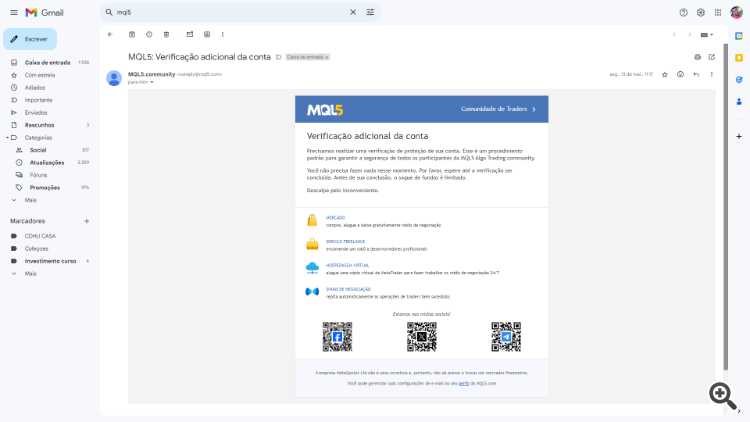Go to the next email arrow
Viewport: 750px width, 422px height.
[x=689, y=34]
